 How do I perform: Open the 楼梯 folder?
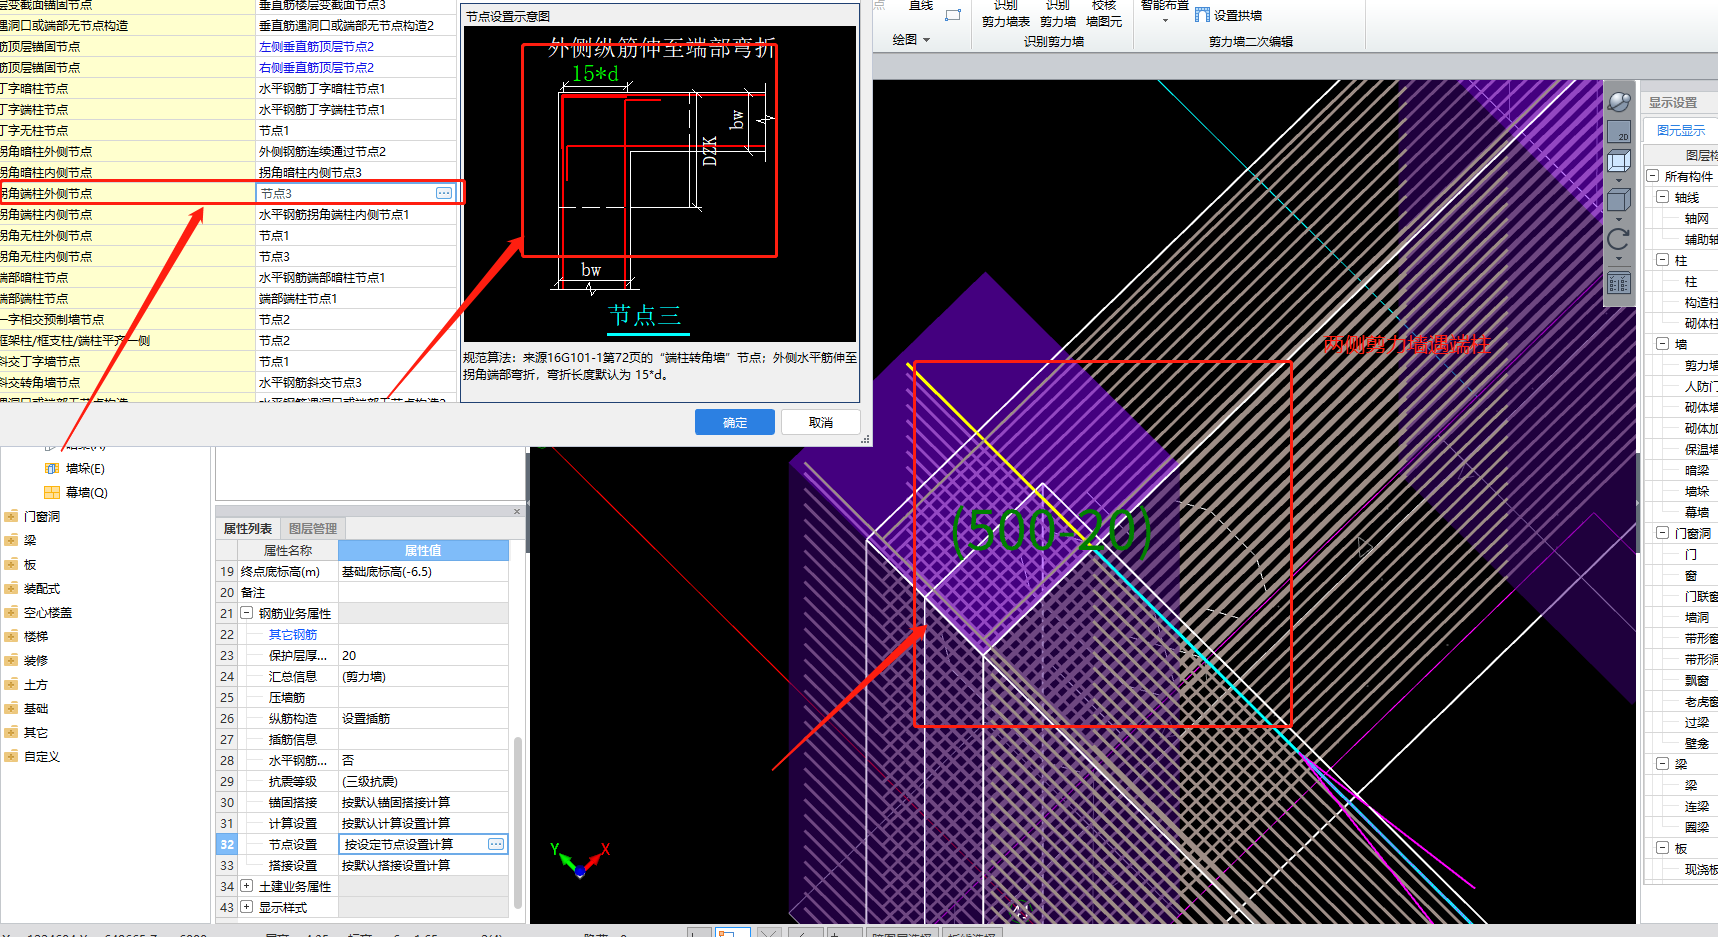coord(11,636)
